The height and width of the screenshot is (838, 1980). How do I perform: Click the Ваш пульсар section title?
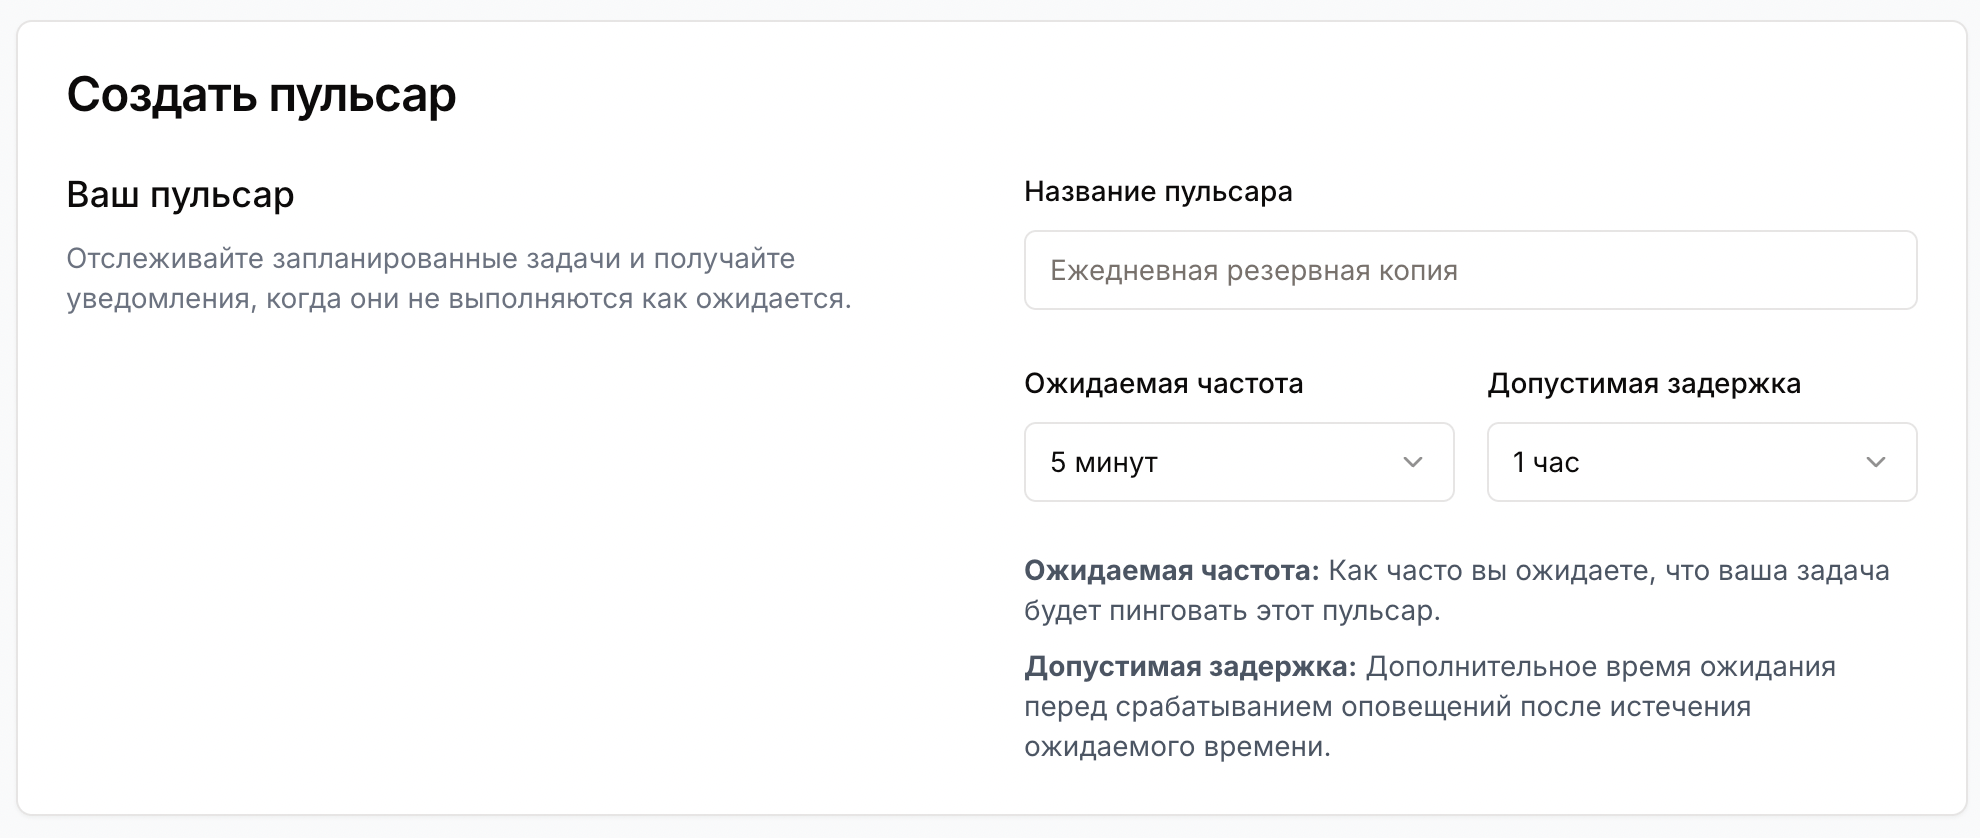pos(181,195)
